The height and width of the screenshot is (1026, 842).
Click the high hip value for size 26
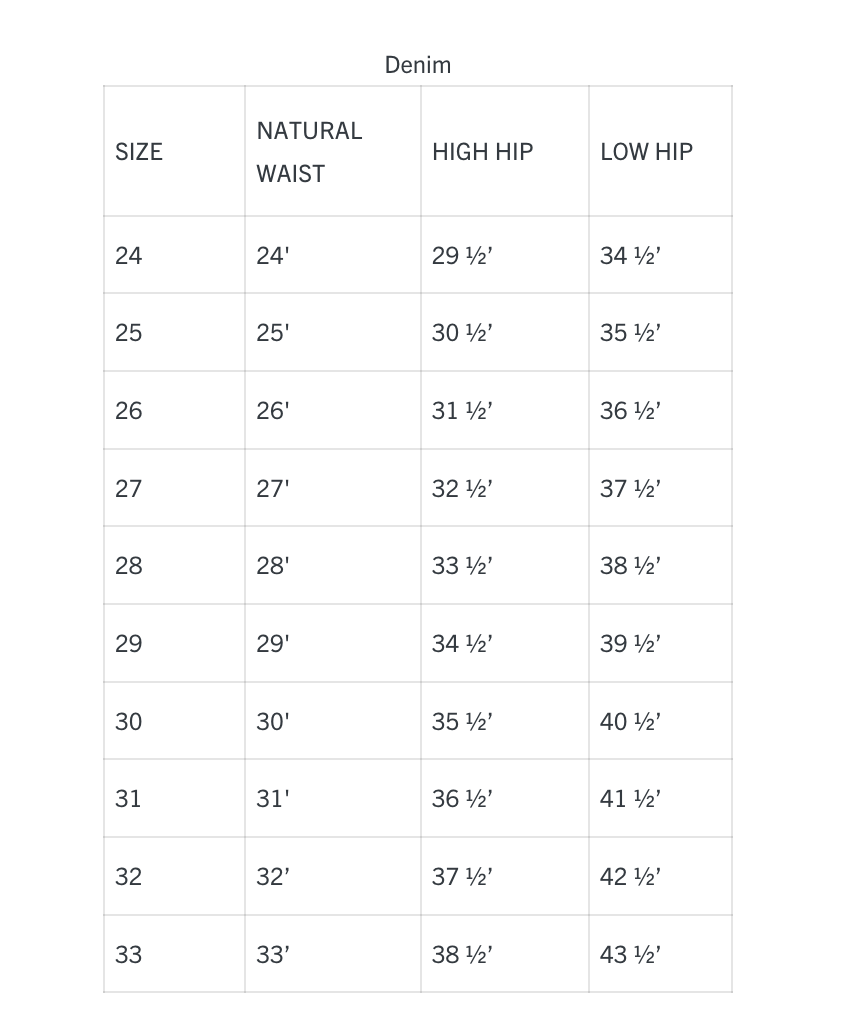(462, 411)
